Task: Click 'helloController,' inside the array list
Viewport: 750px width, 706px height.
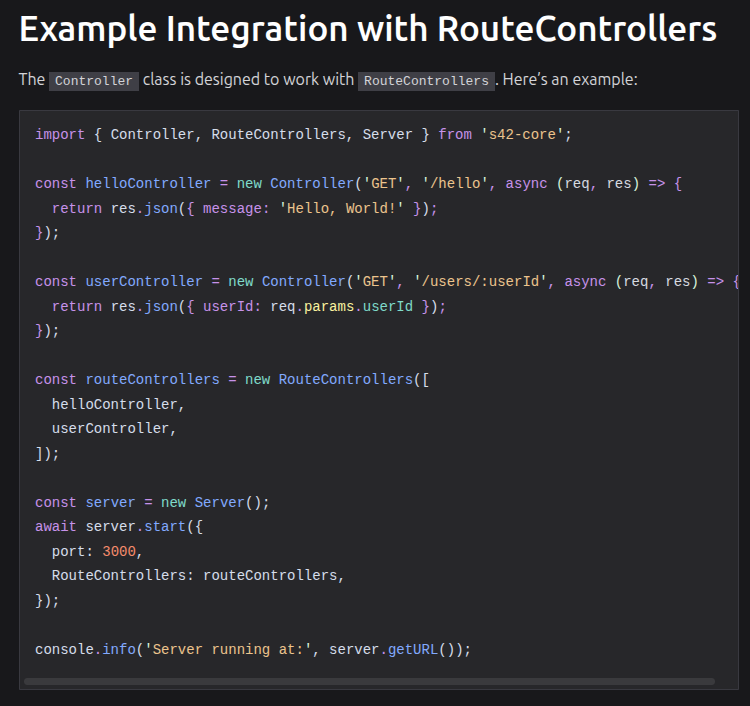Action: tap(118, 404)
